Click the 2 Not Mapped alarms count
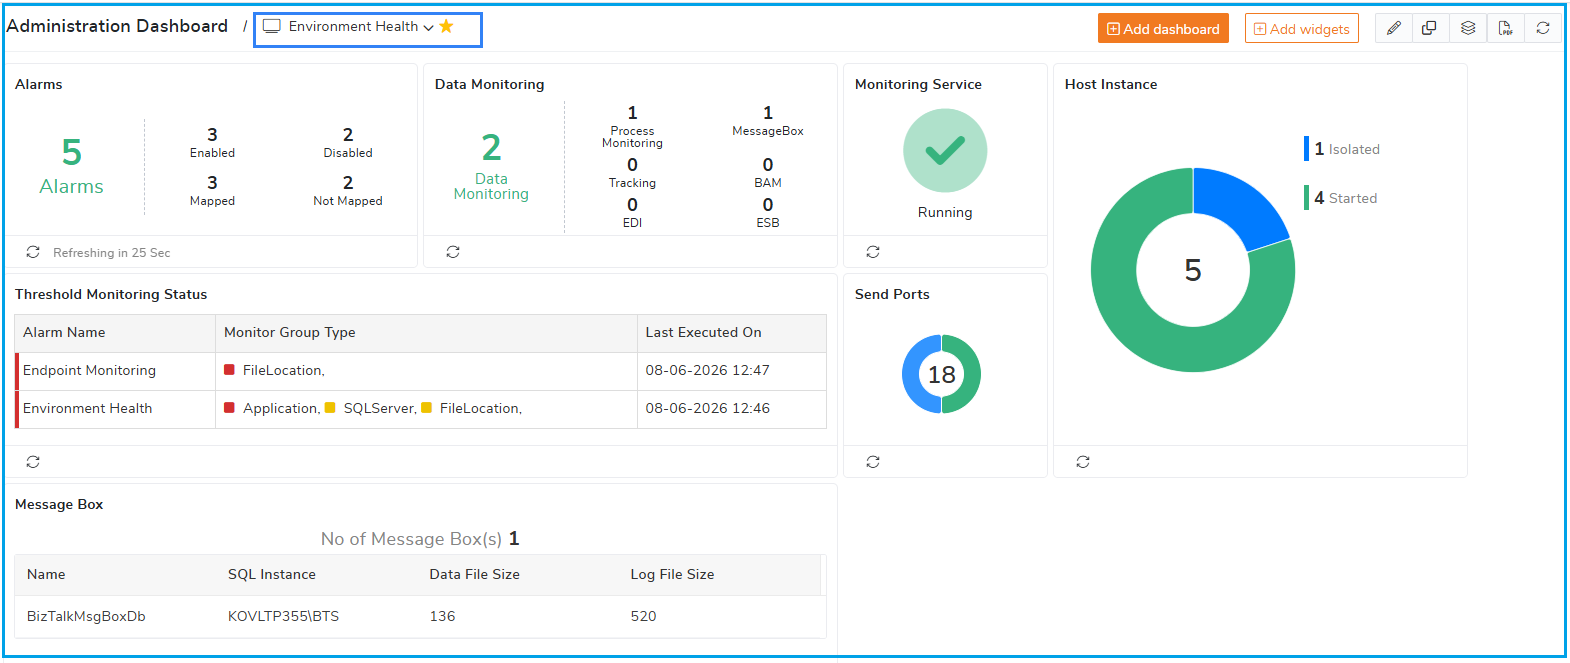The width and height of the screenshot is (1570, 663). (x=348, y=182)
